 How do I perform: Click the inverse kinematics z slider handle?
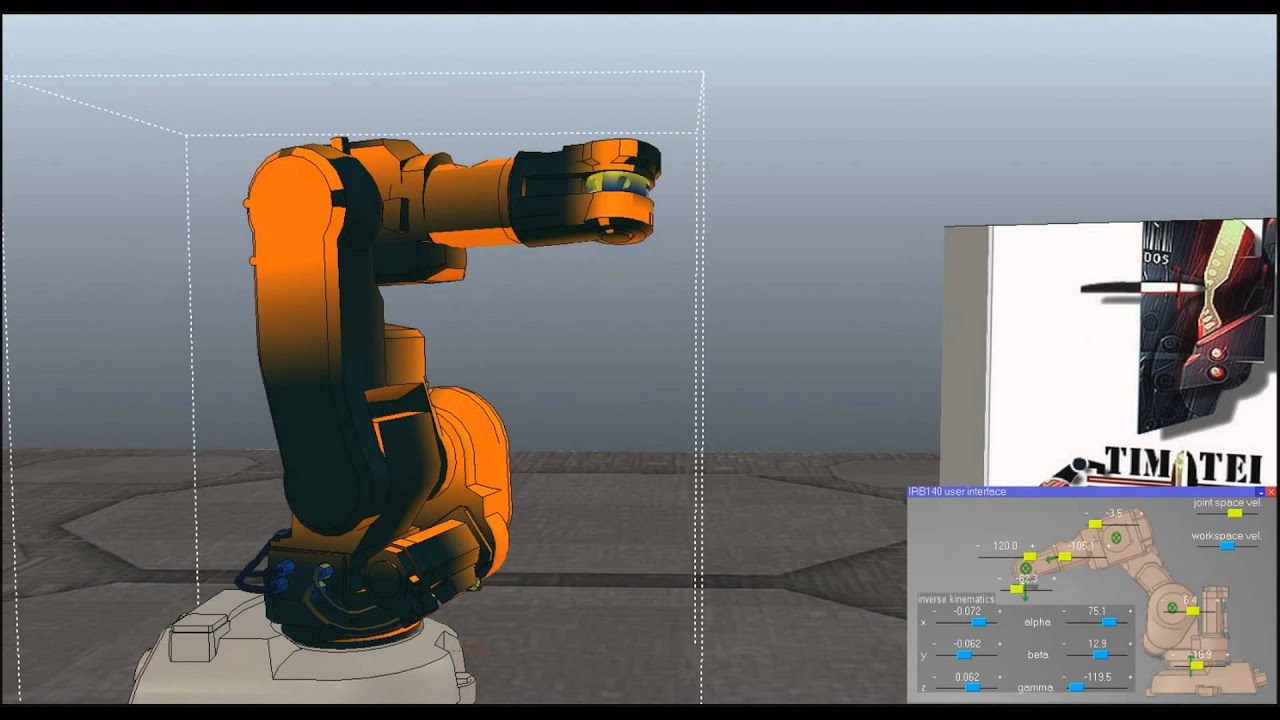pos(973,687)
